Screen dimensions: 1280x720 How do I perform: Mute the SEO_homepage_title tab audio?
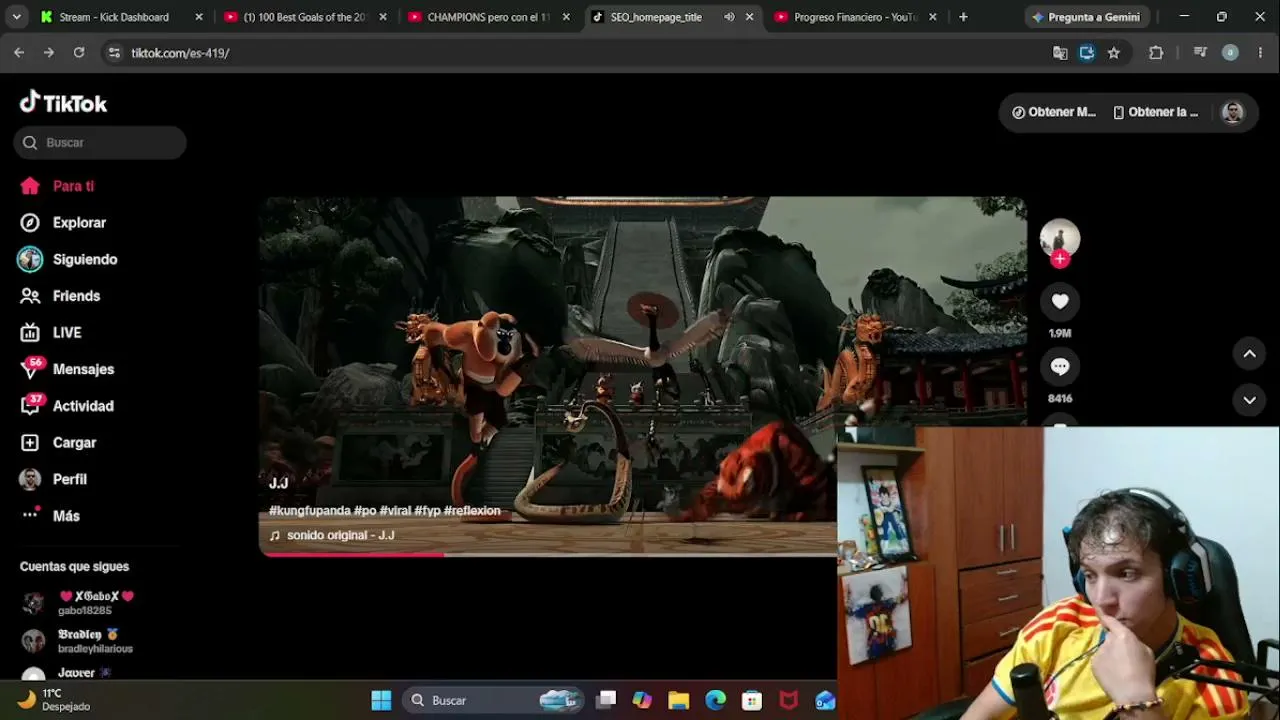point(729,17)
